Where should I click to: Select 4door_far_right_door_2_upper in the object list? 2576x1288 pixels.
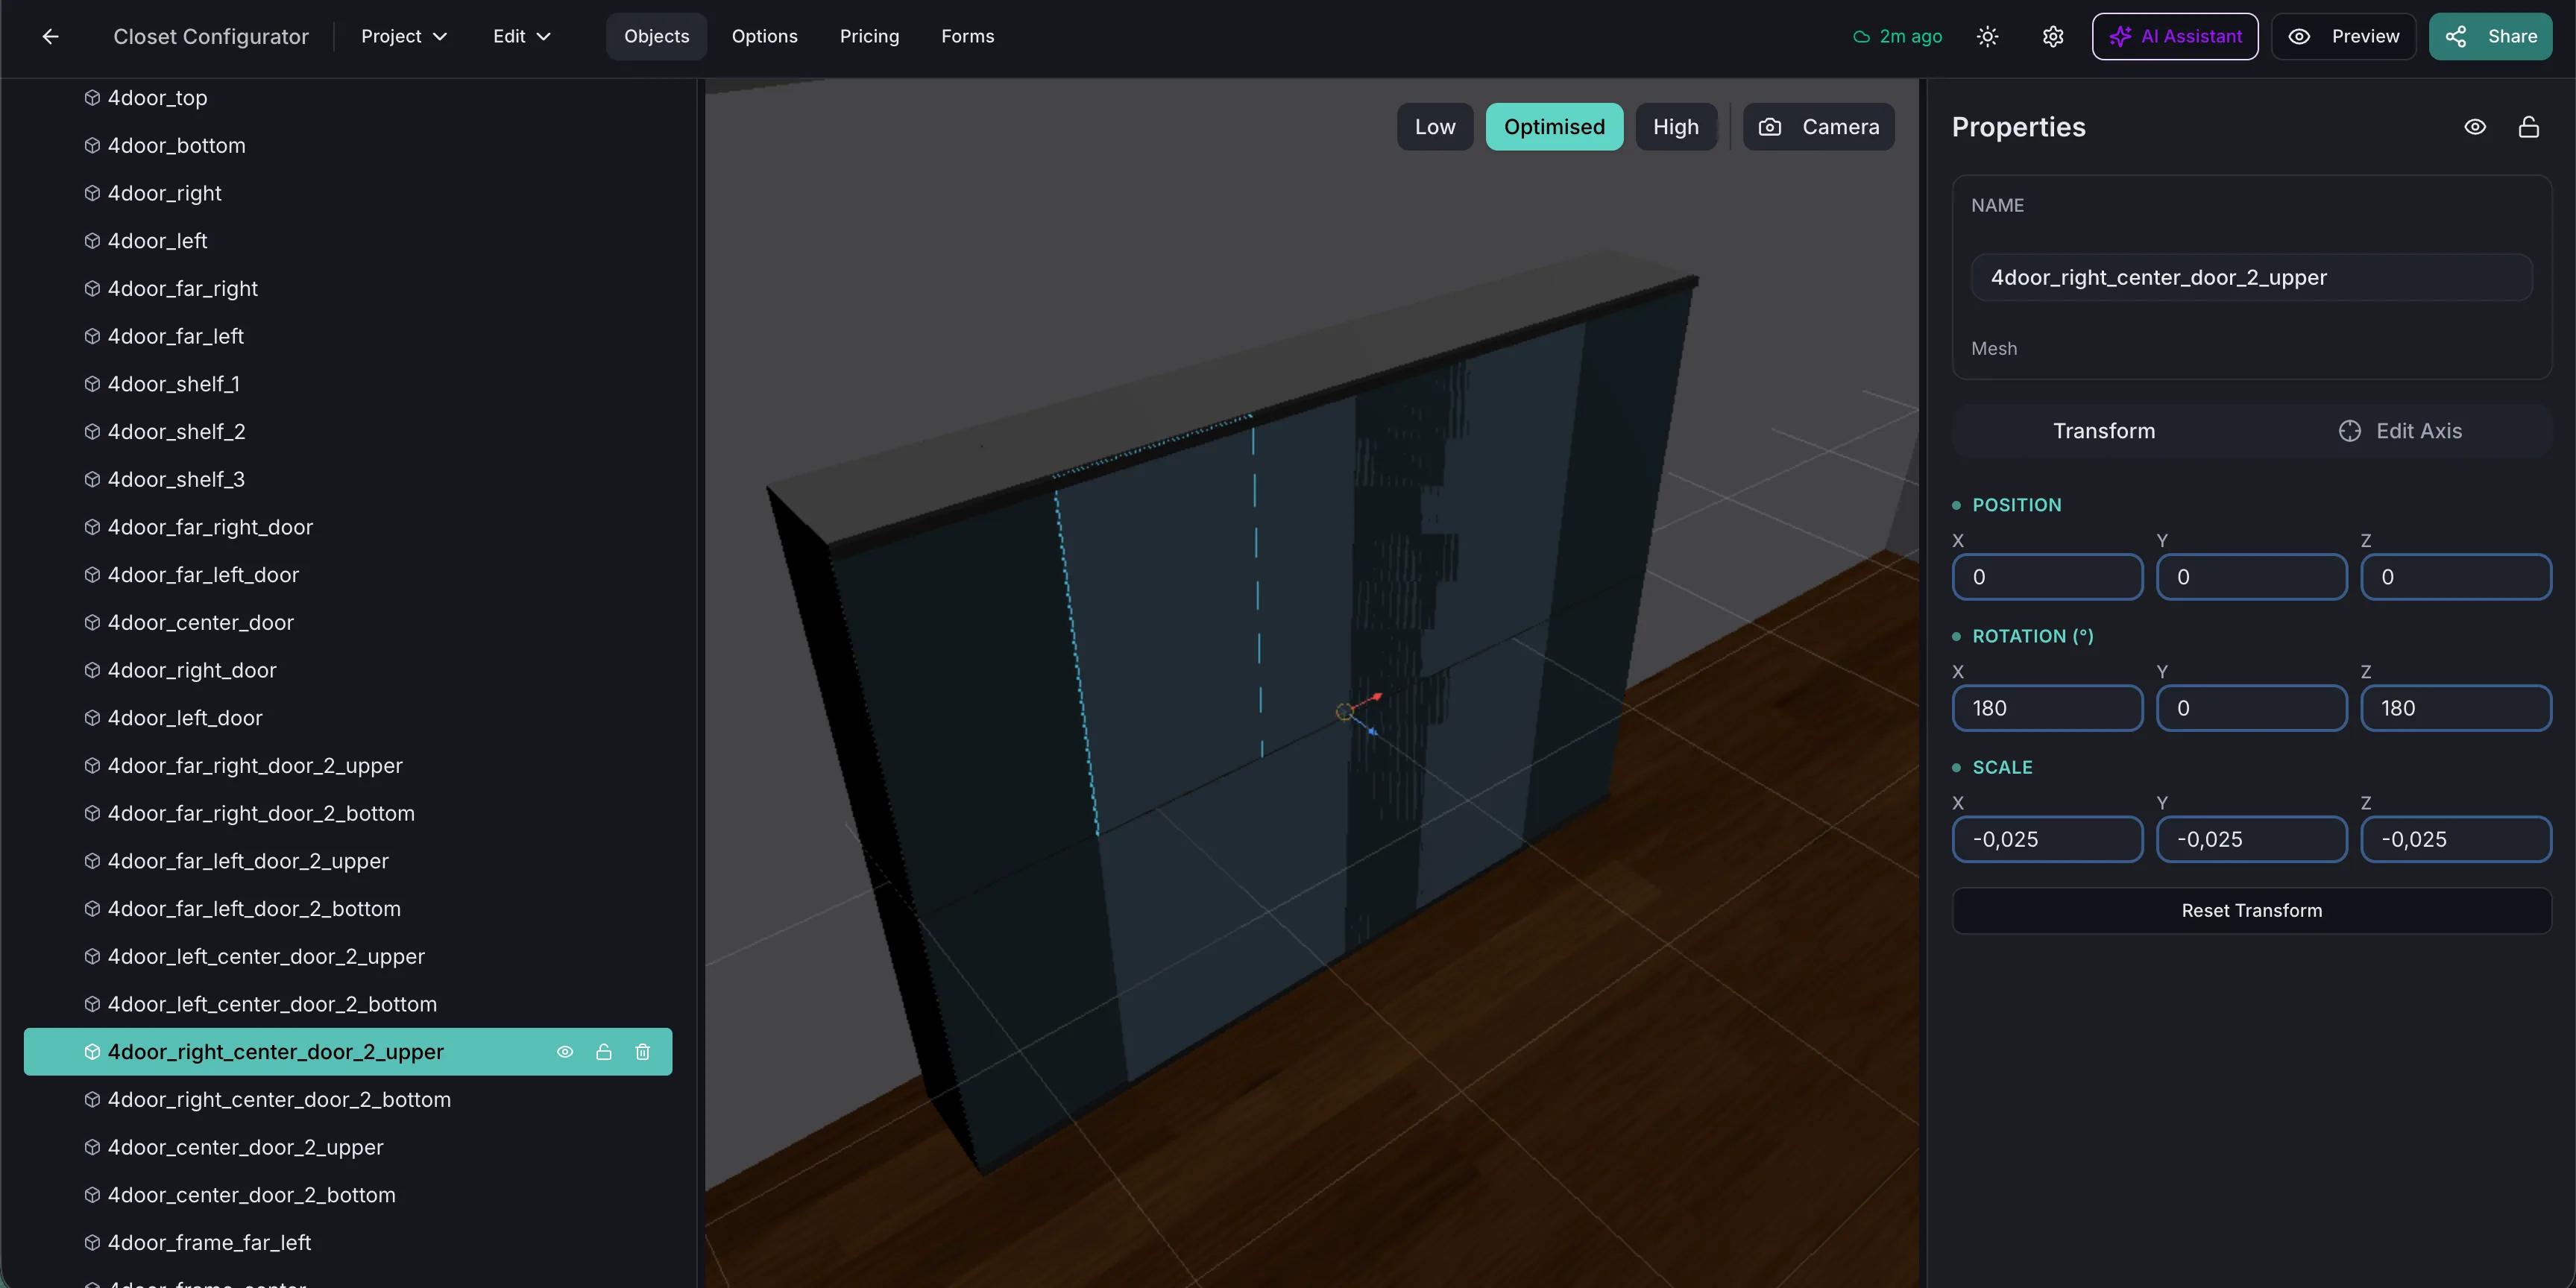[x=348, y=766]
